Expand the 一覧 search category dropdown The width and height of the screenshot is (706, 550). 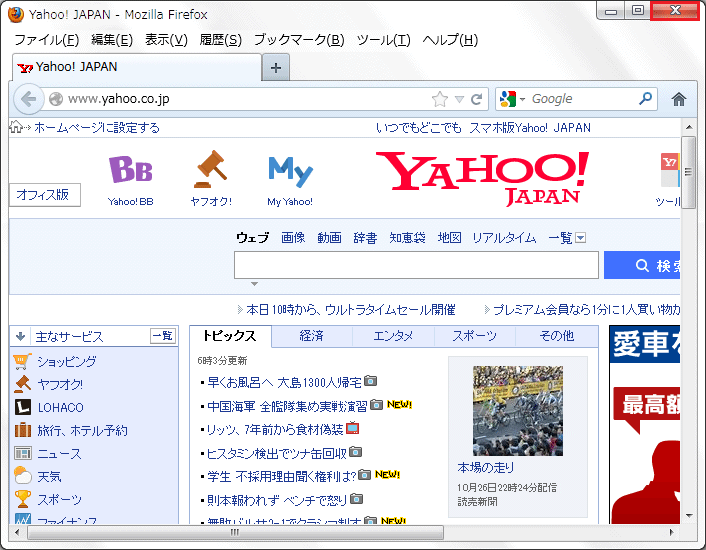[x=580, y=238]
